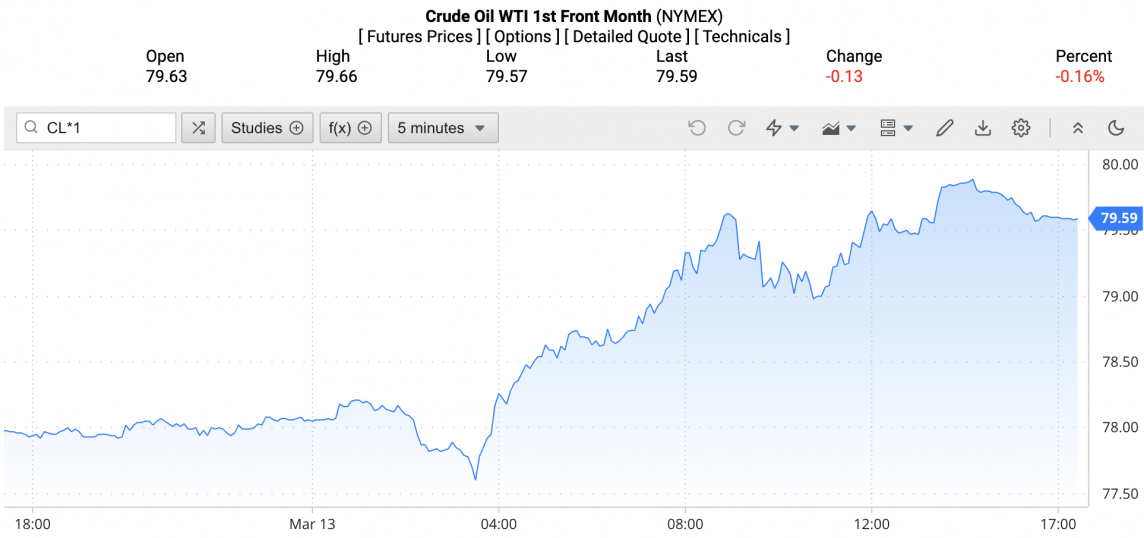Select the pencil drawing tool
Image resolution: width=1144 pixels, height=538 pixels.
pos(944,128)
